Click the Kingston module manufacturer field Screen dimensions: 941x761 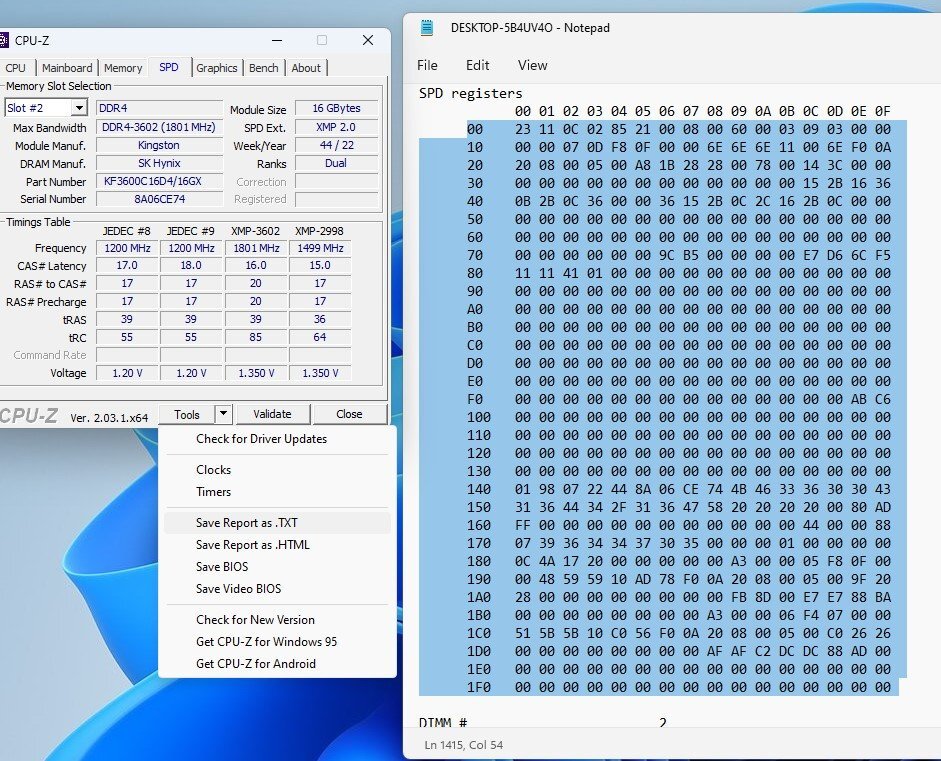(x=159, y=145)
